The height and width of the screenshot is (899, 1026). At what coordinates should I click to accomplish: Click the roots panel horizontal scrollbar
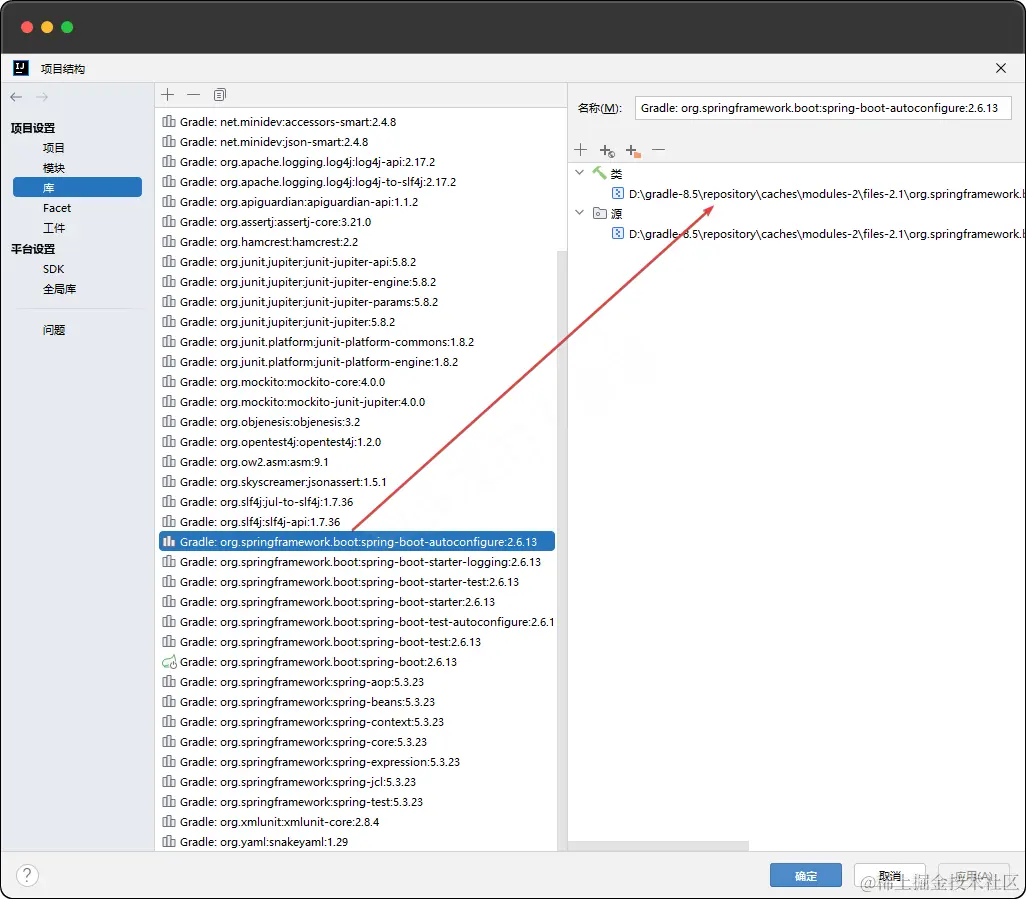pos(658,845)
